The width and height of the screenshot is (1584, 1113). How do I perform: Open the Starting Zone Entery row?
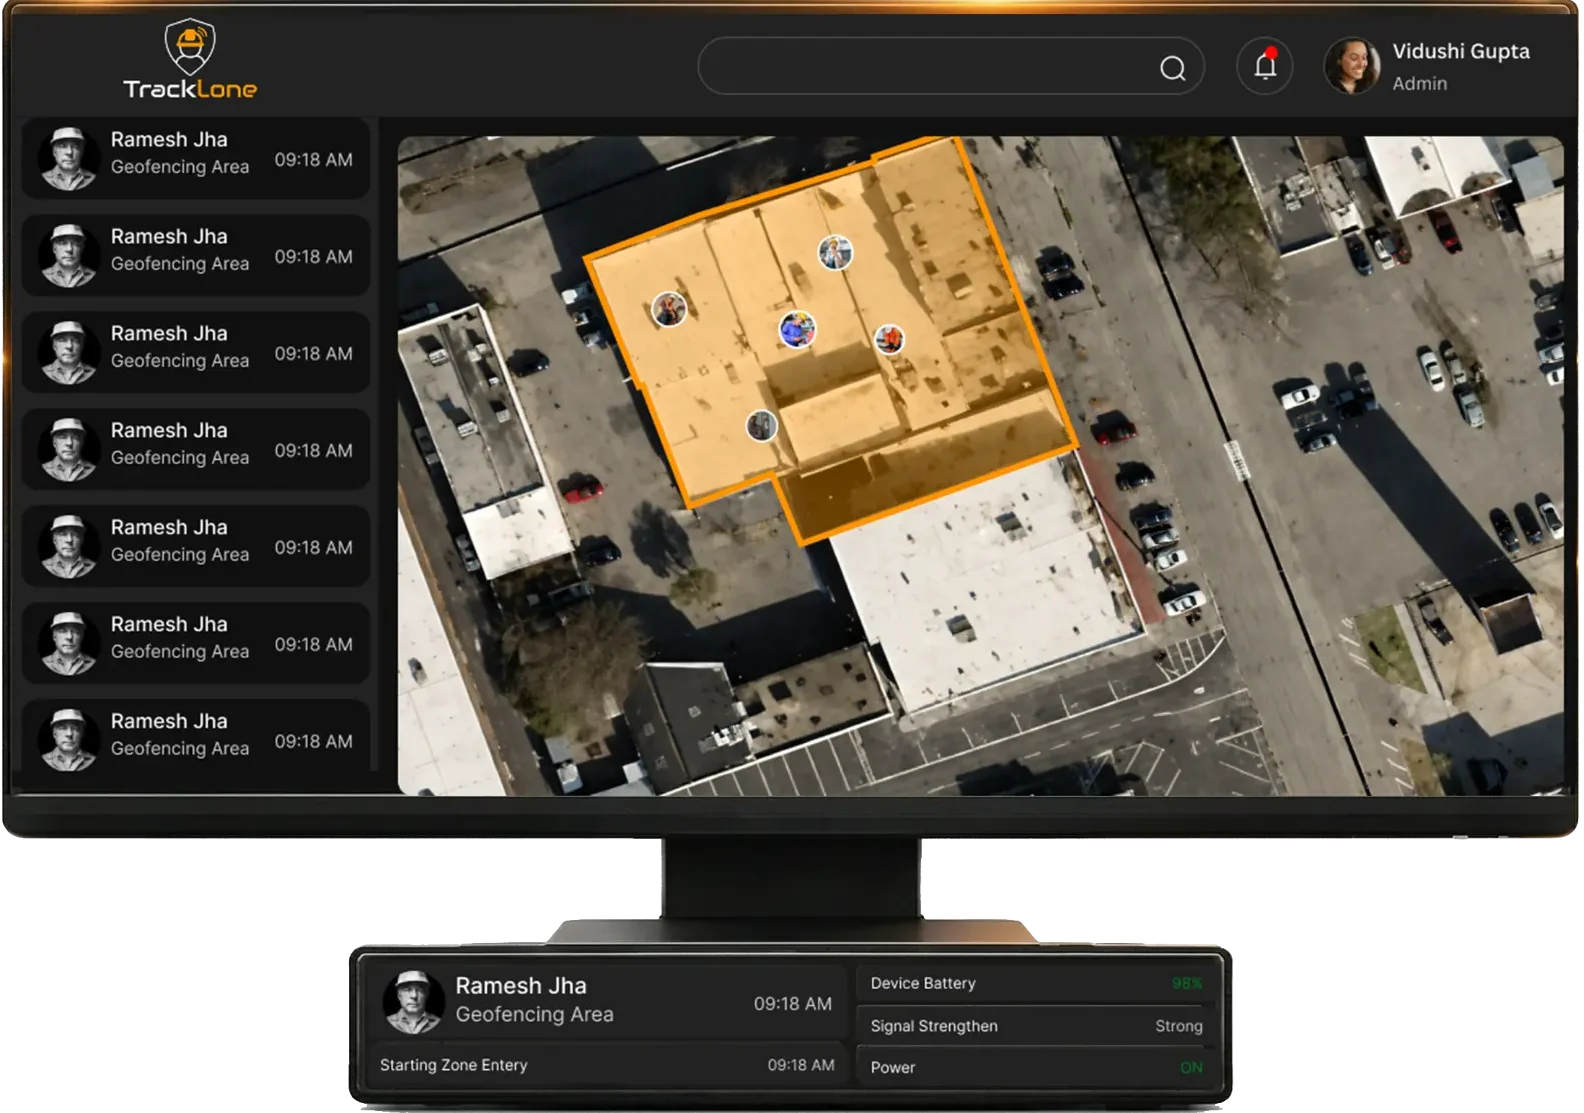[606, 1065]
